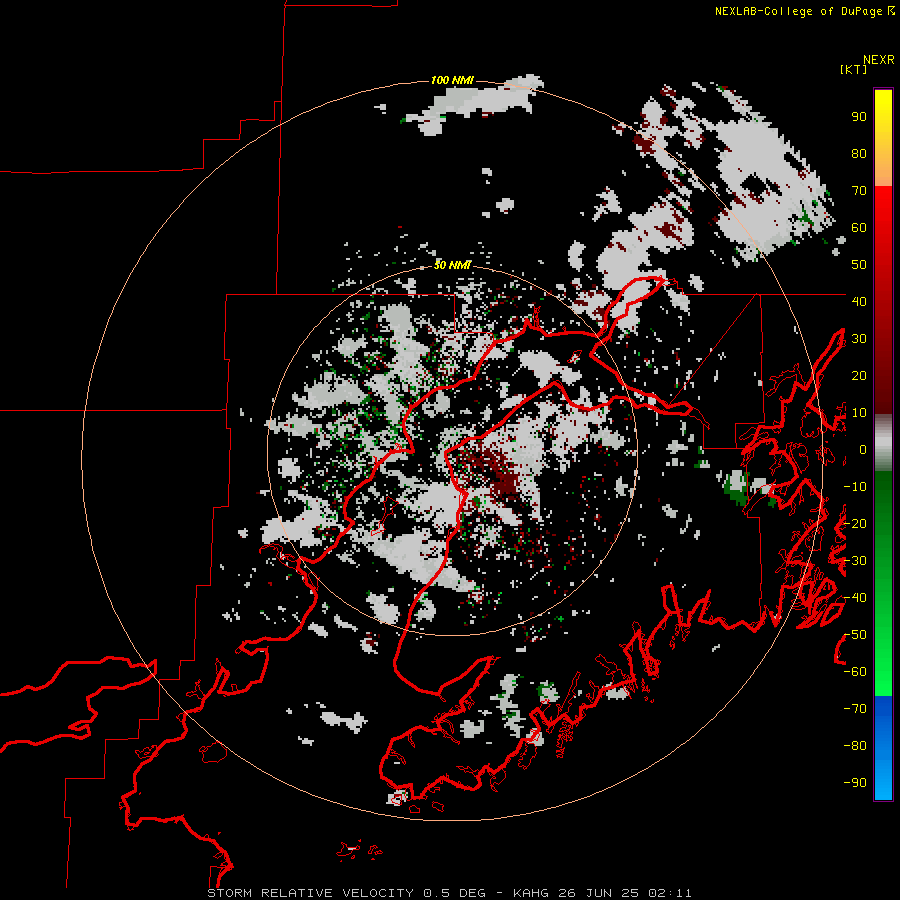Click the KAHG station identifier in caption

[x=530, y=893]
